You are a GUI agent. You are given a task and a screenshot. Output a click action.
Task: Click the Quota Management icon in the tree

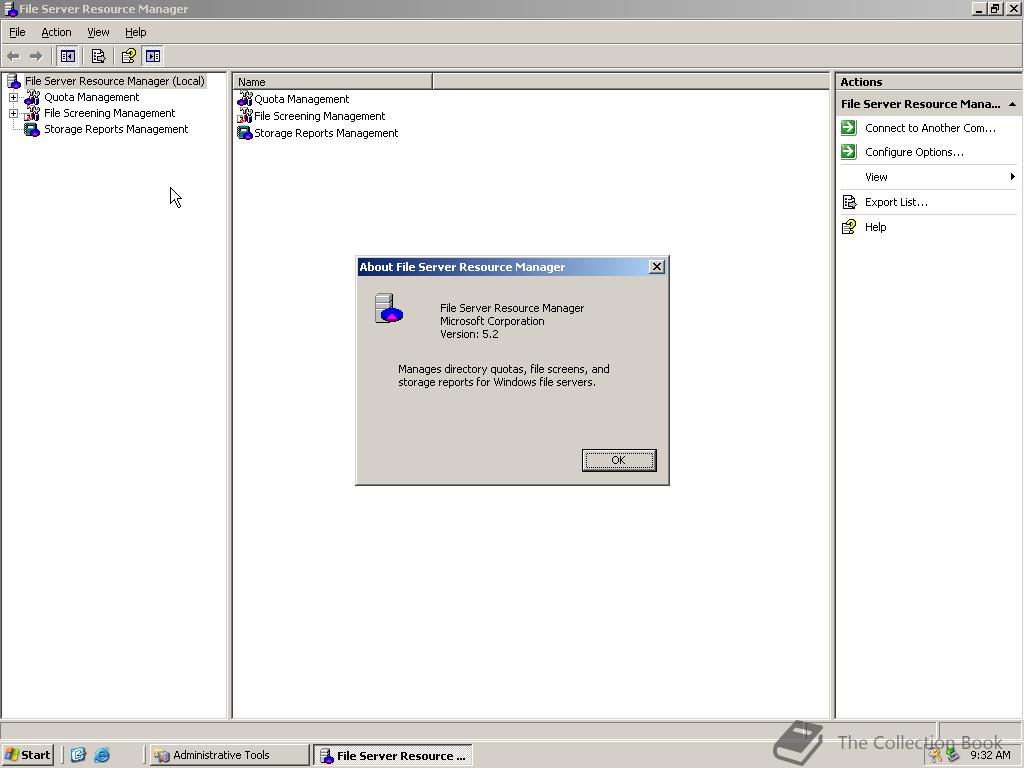pyautogui.click(x=32, y=97)
